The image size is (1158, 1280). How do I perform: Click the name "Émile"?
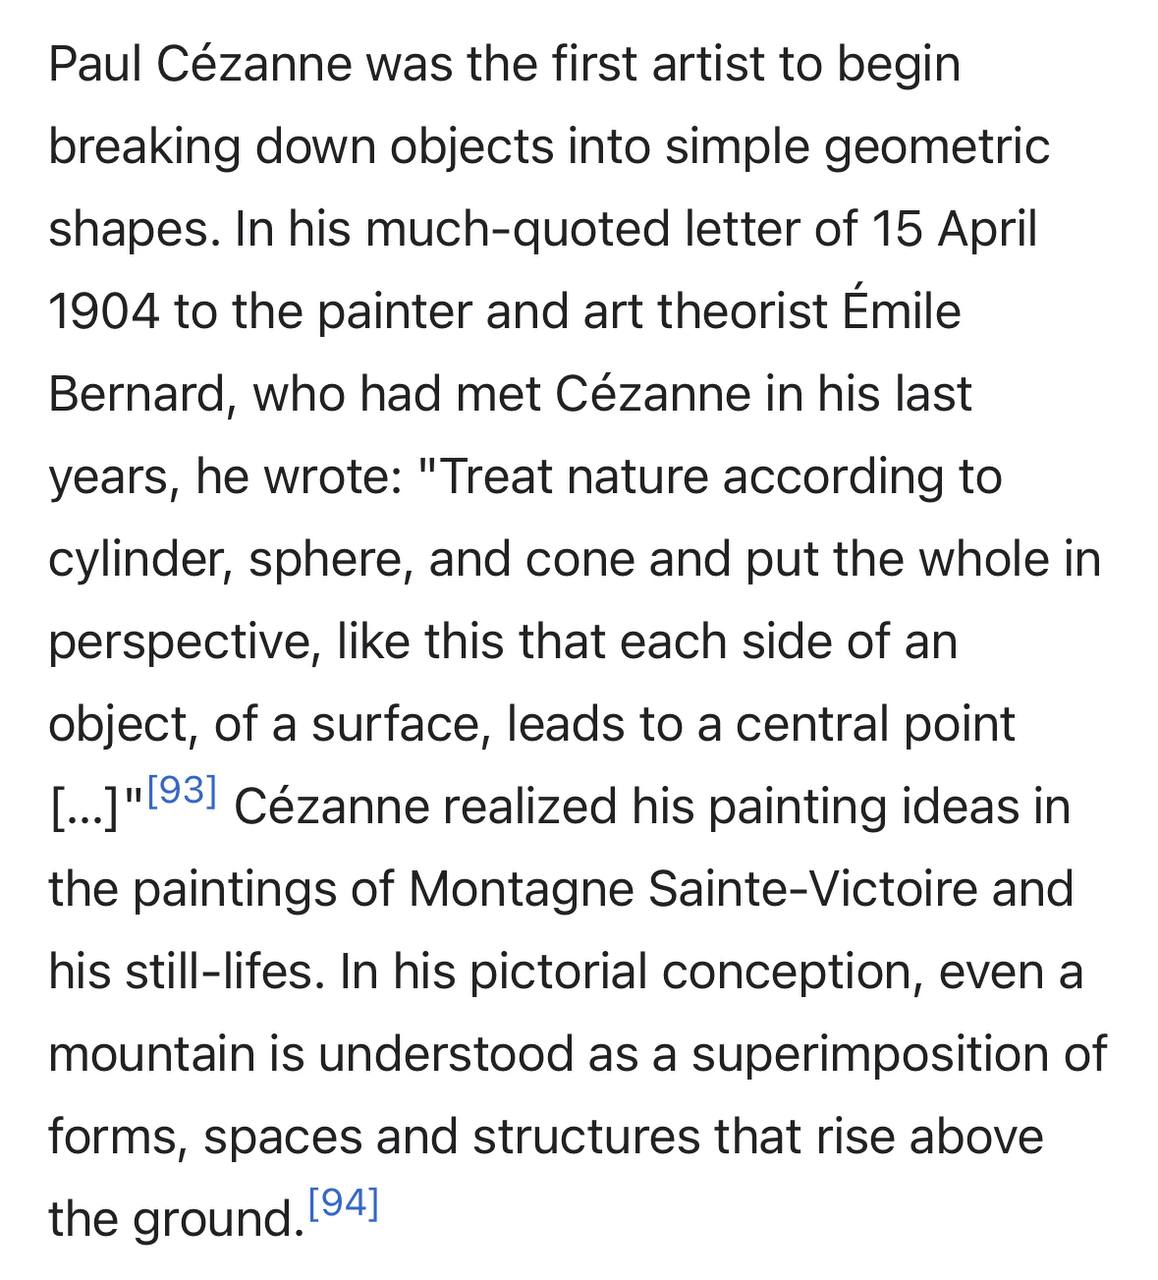pyautogui.click(x=901, y=311)
